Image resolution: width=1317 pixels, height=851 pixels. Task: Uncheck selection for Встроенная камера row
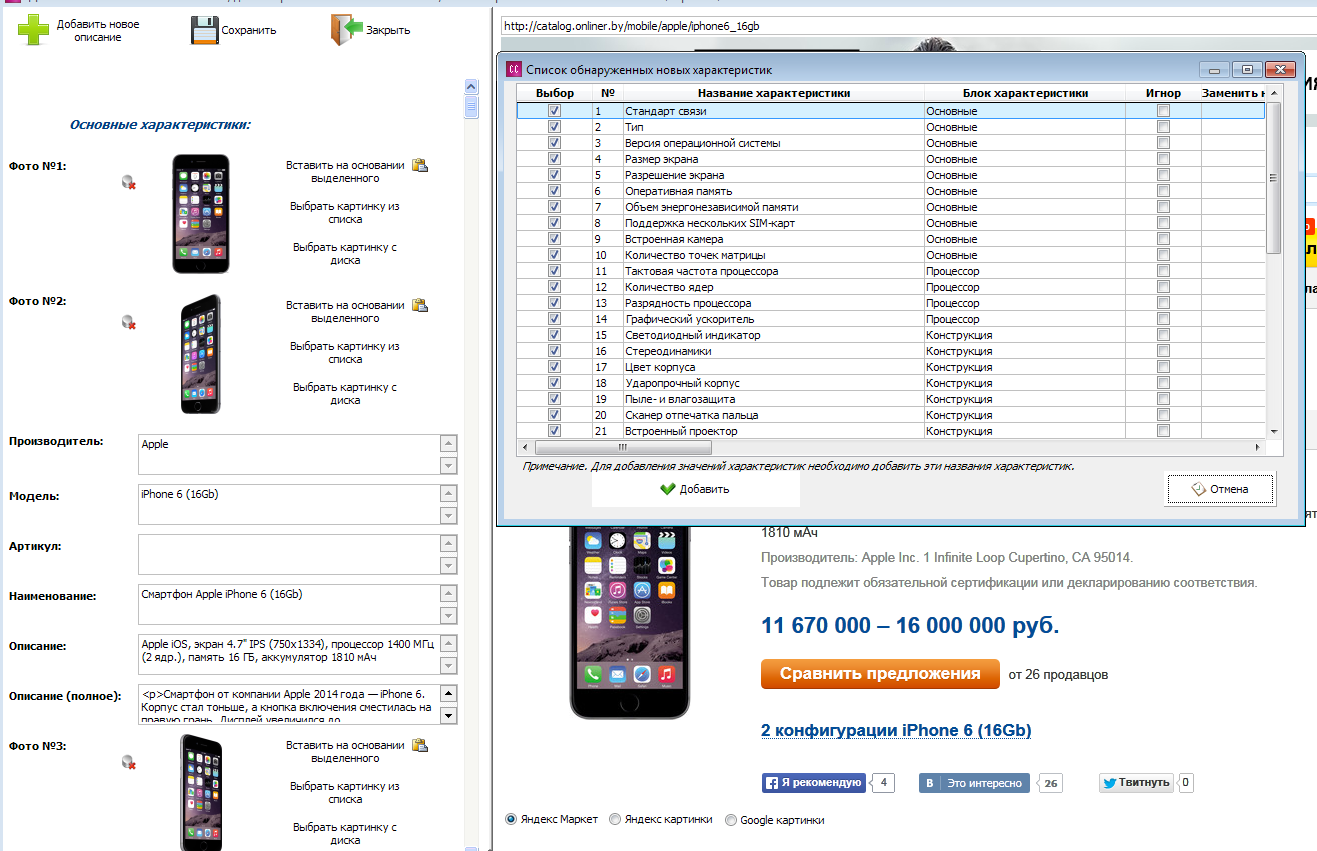[x=554, y=239]
